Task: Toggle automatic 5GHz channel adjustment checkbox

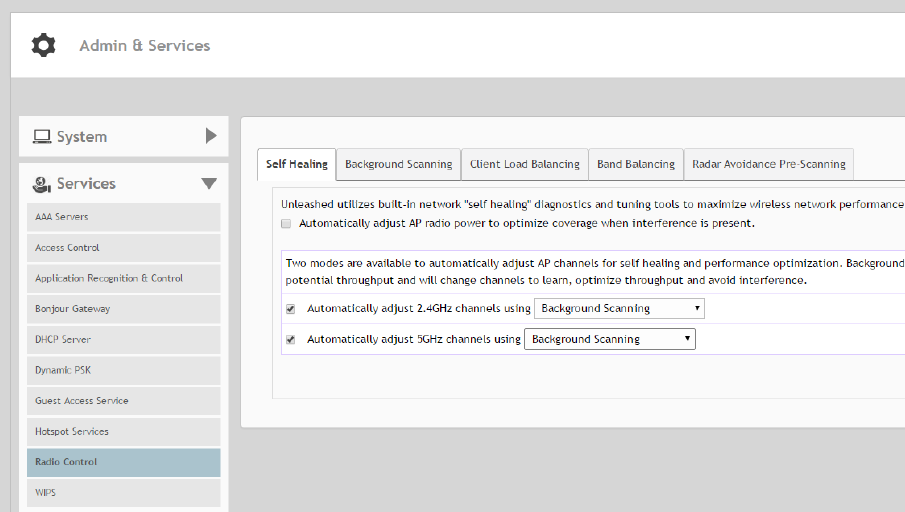Action: 291,340
